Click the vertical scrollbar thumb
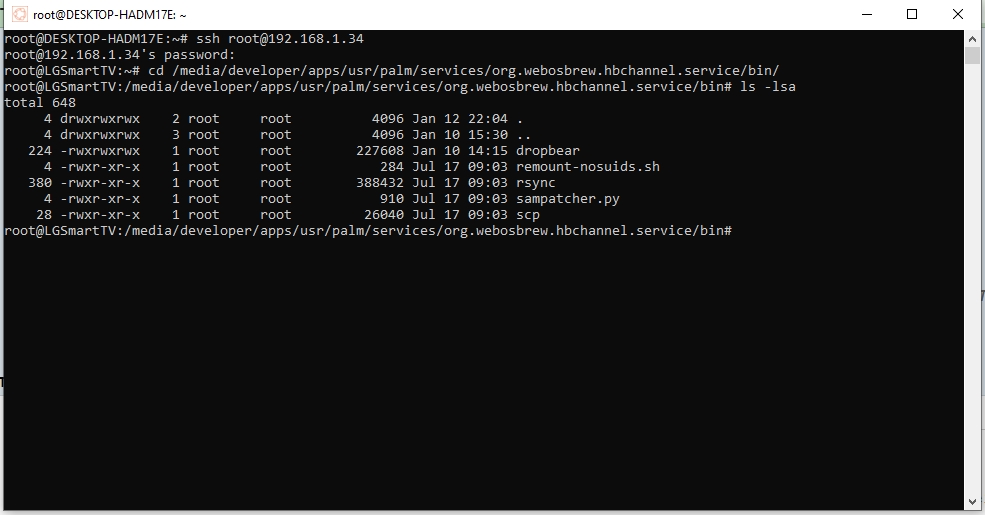Image resolution: width=985 pixels, height=515 pixels. [x=972, y=55]
